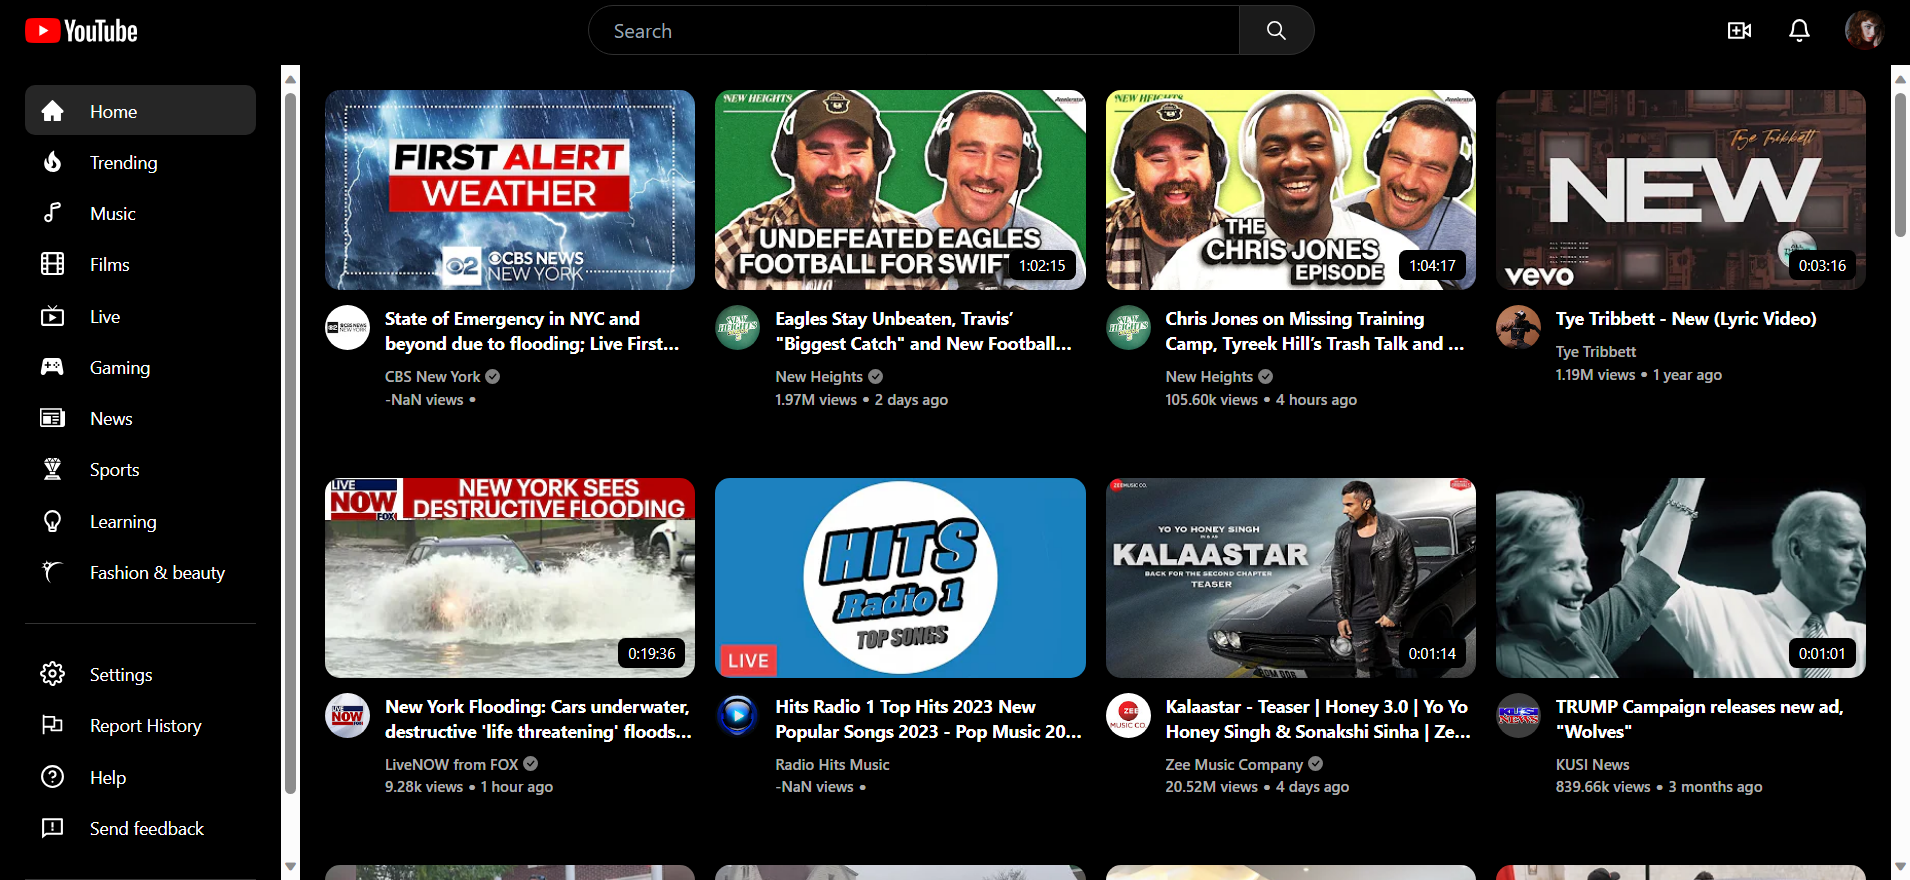Open title 'Tye Tribbett - New (Lyric Video)'
The height and width of the screenshot is (880, 1910).
coord(1686,318)
